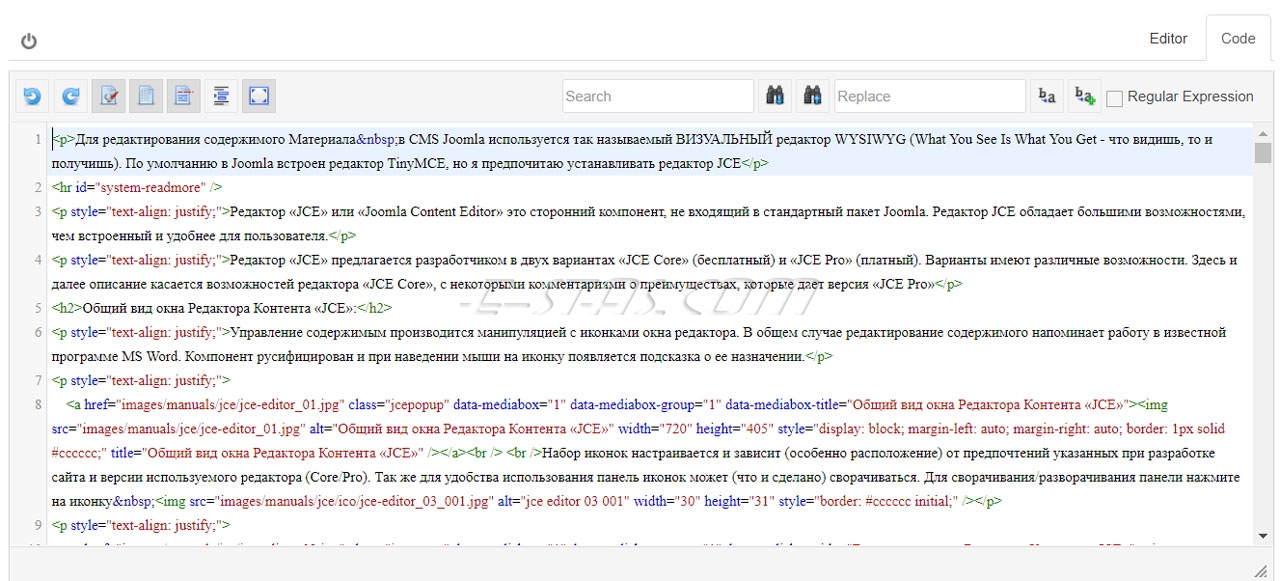Click line number 7 in gutter
Viewport: 1280px width, 581px height.
coord(38,380)
